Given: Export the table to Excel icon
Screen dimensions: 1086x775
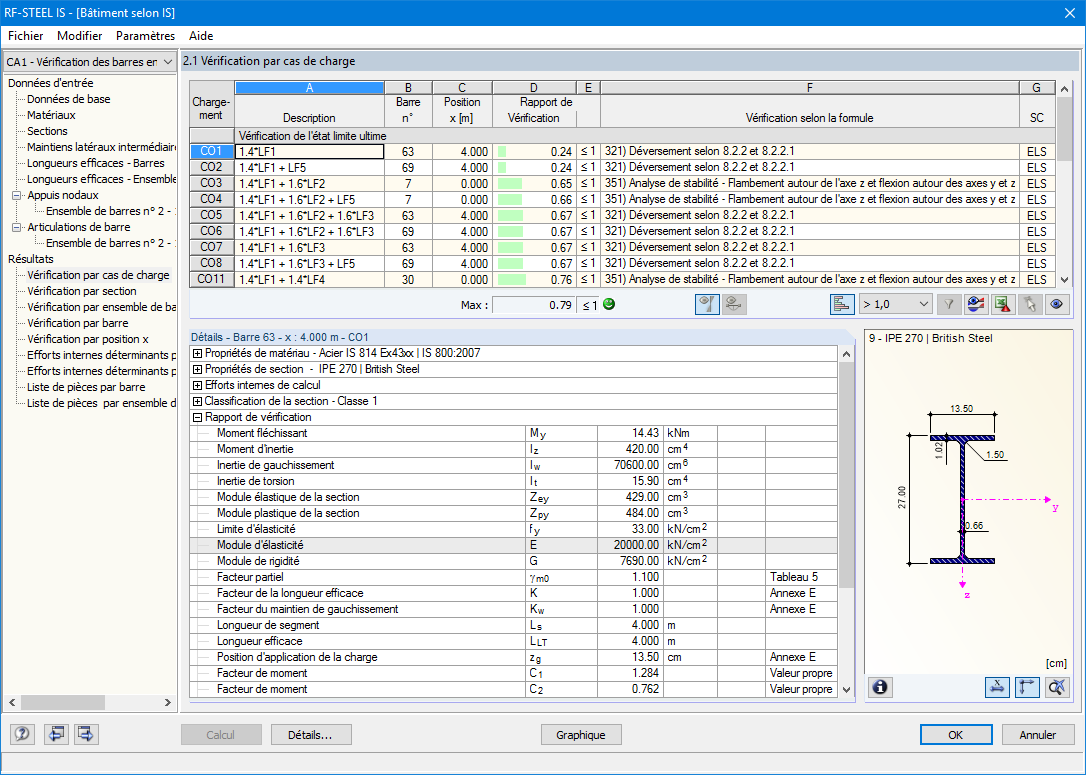Looking at the screenshot, I should click(1002, 304).
